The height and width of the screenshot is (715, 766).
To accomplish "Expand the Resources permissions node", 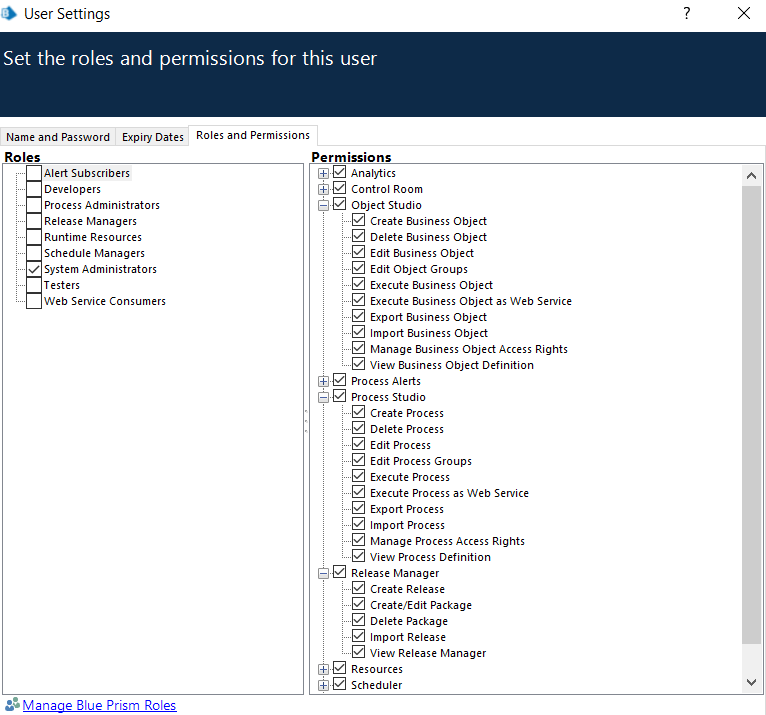I will point(323,669).
